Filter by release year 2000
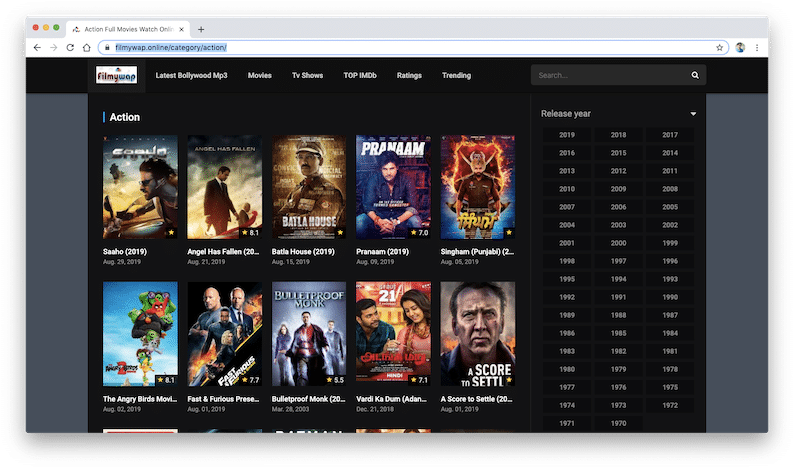 [619, 243]
